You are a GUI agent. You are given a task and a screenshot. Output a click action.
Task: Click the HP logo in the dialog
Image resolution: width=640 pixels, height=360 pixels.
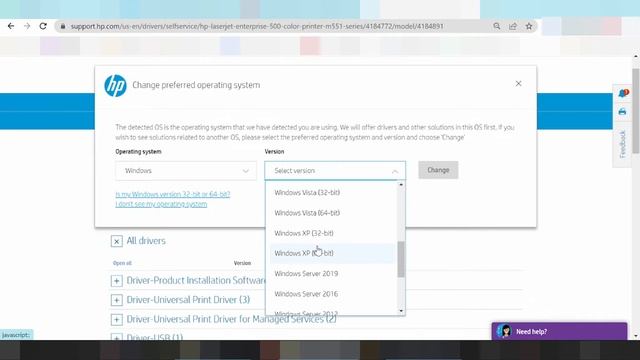tap(116, 85)
